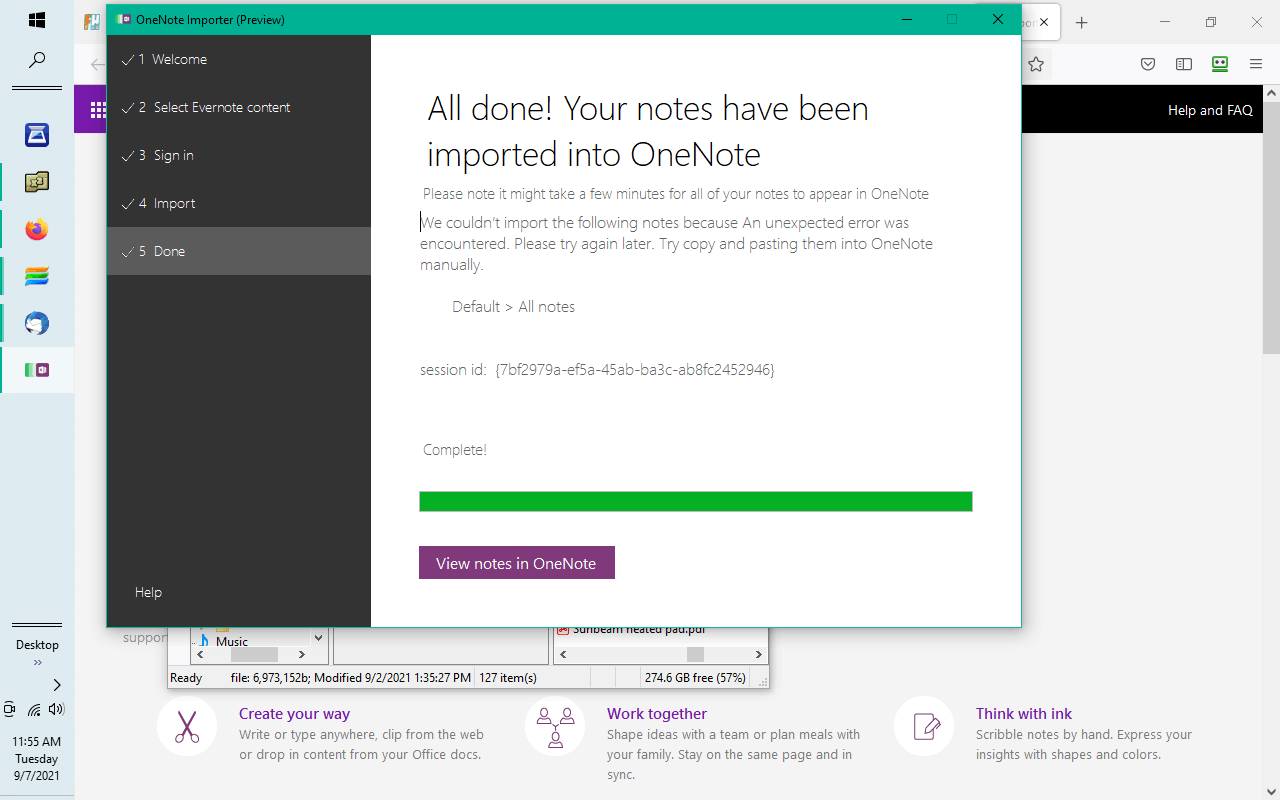
Task: Go to step 4 Import
Action: [x=239, y=203]
